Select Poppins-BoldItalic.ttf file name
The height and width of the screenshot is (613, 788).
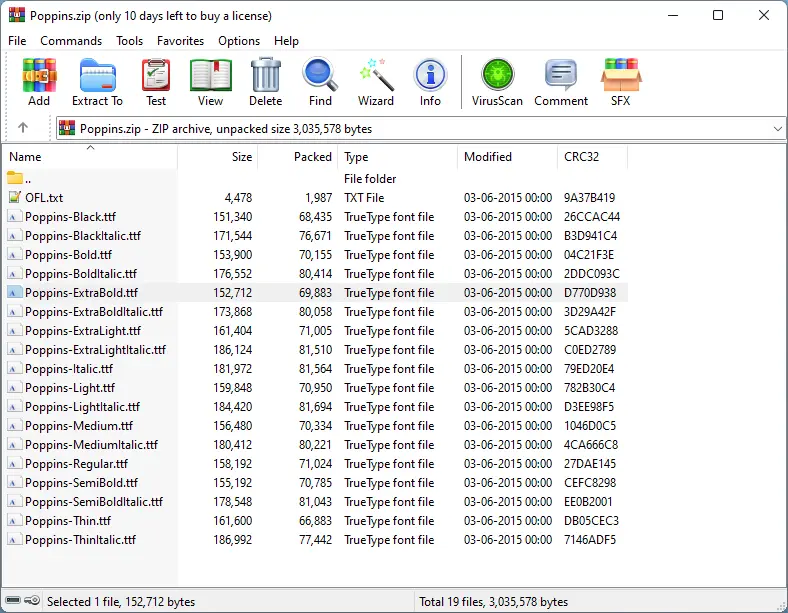tap(81, 274)
